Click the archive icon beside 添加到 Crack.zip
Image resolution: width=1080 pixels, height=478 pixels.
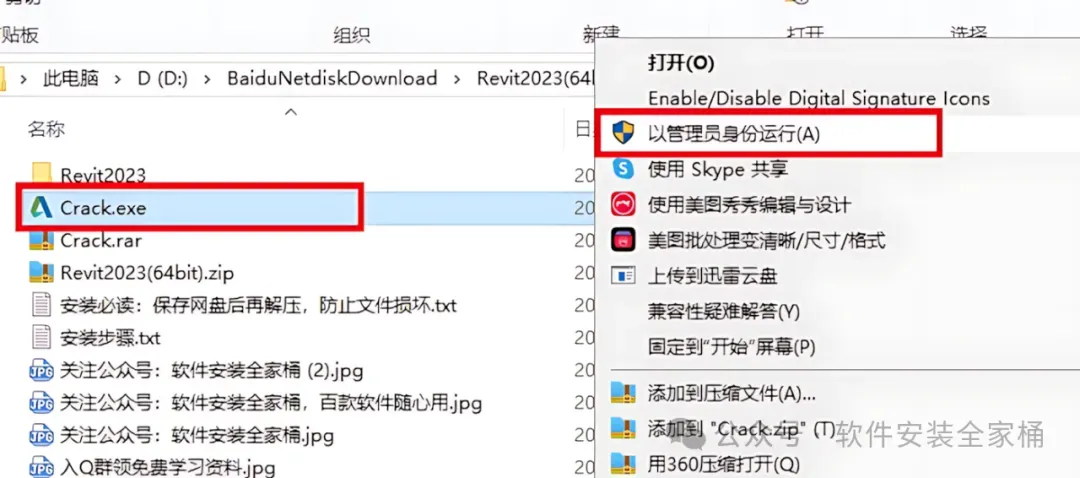coord(623,429)
